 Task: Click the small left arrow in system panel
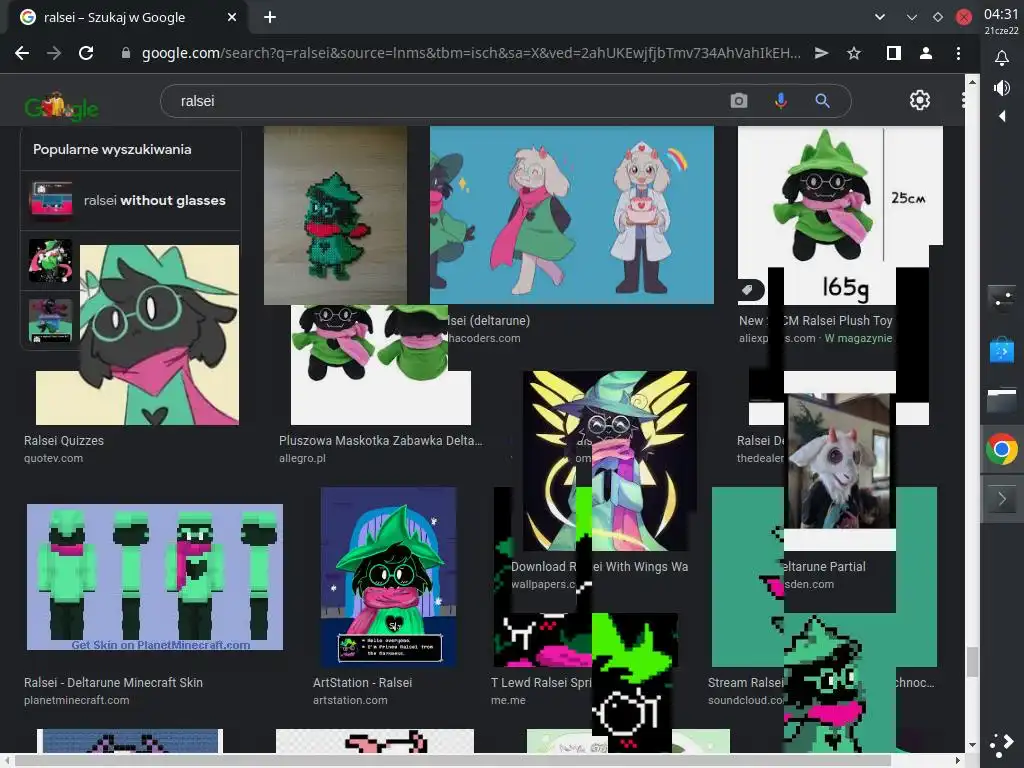(x=1002, y=116)
